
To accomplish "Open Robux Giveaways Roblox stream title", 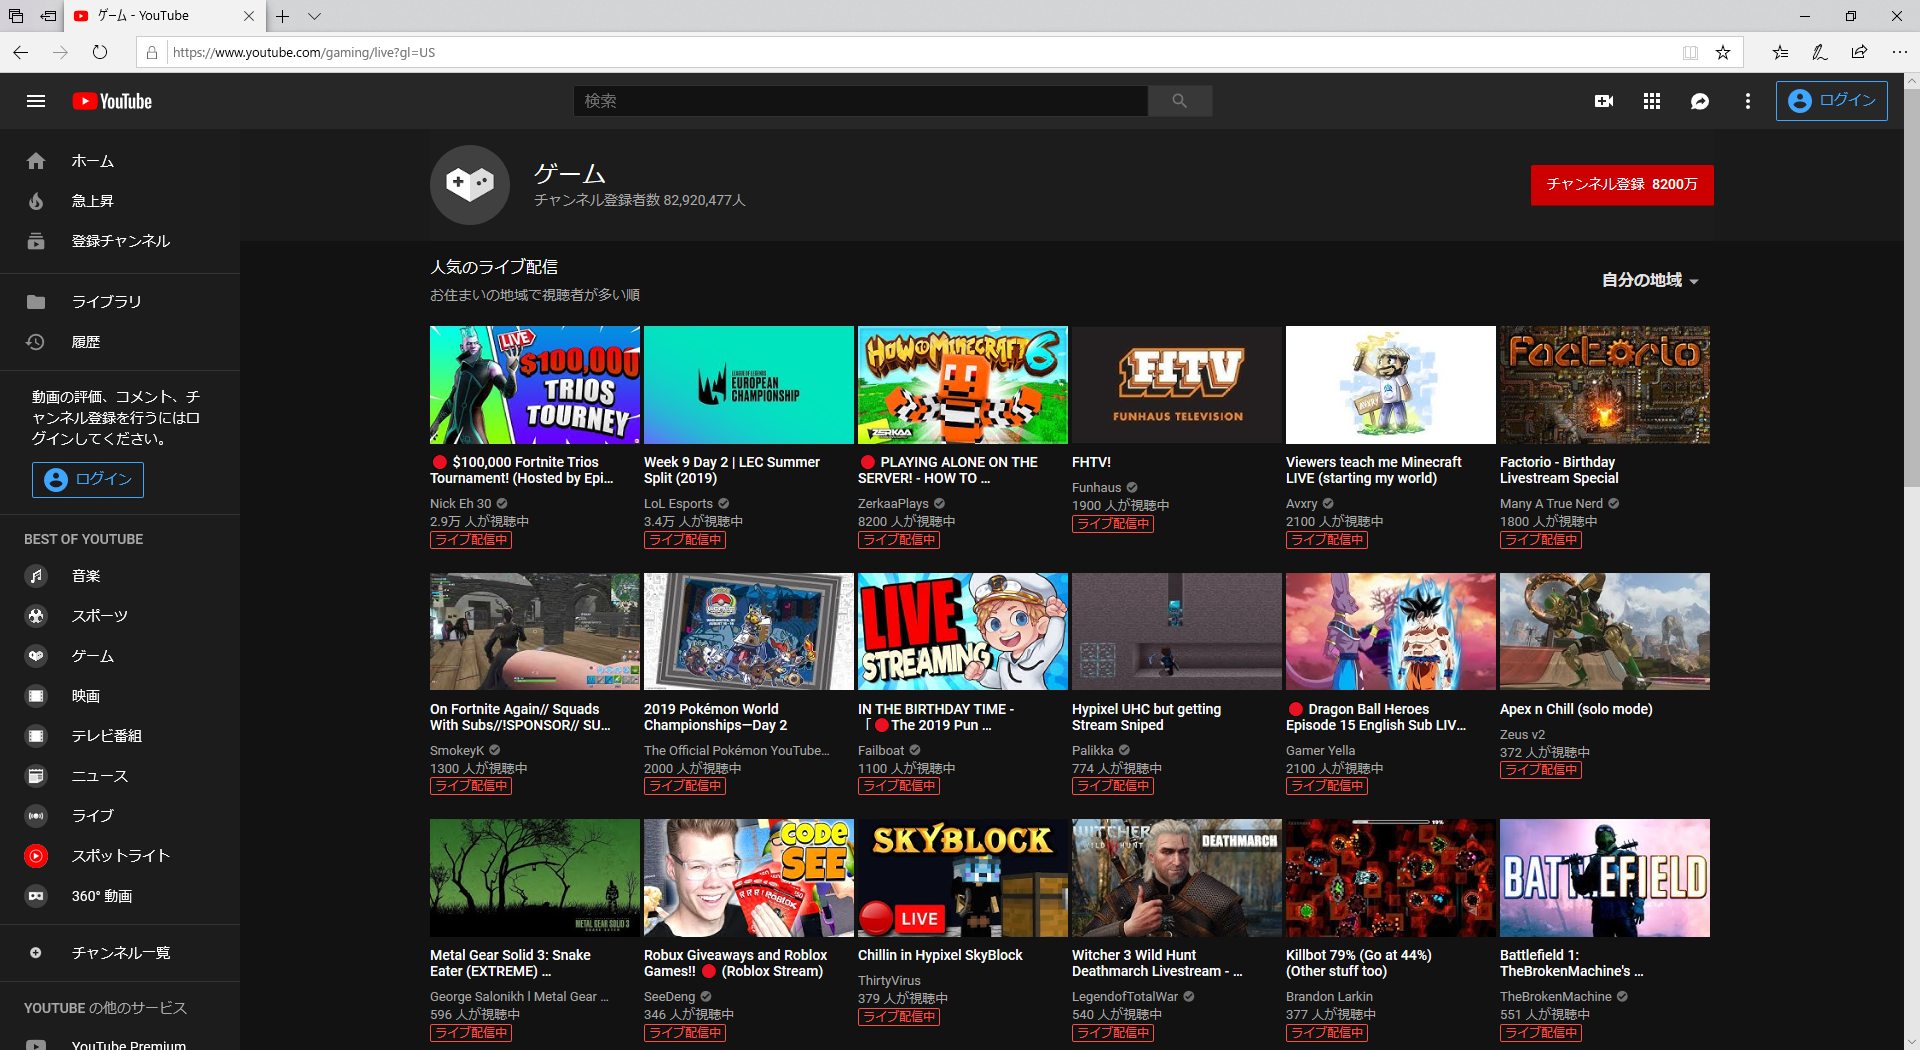I will [735, 963].
